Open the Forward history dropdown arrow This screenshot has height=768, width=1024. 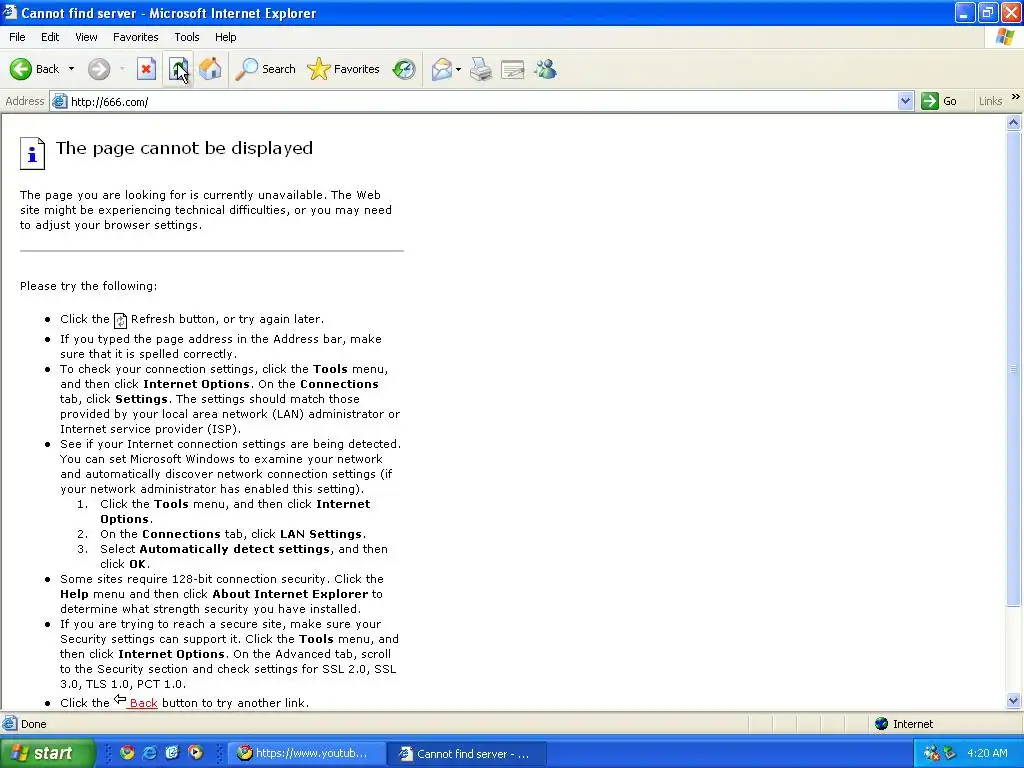point(122,69)
